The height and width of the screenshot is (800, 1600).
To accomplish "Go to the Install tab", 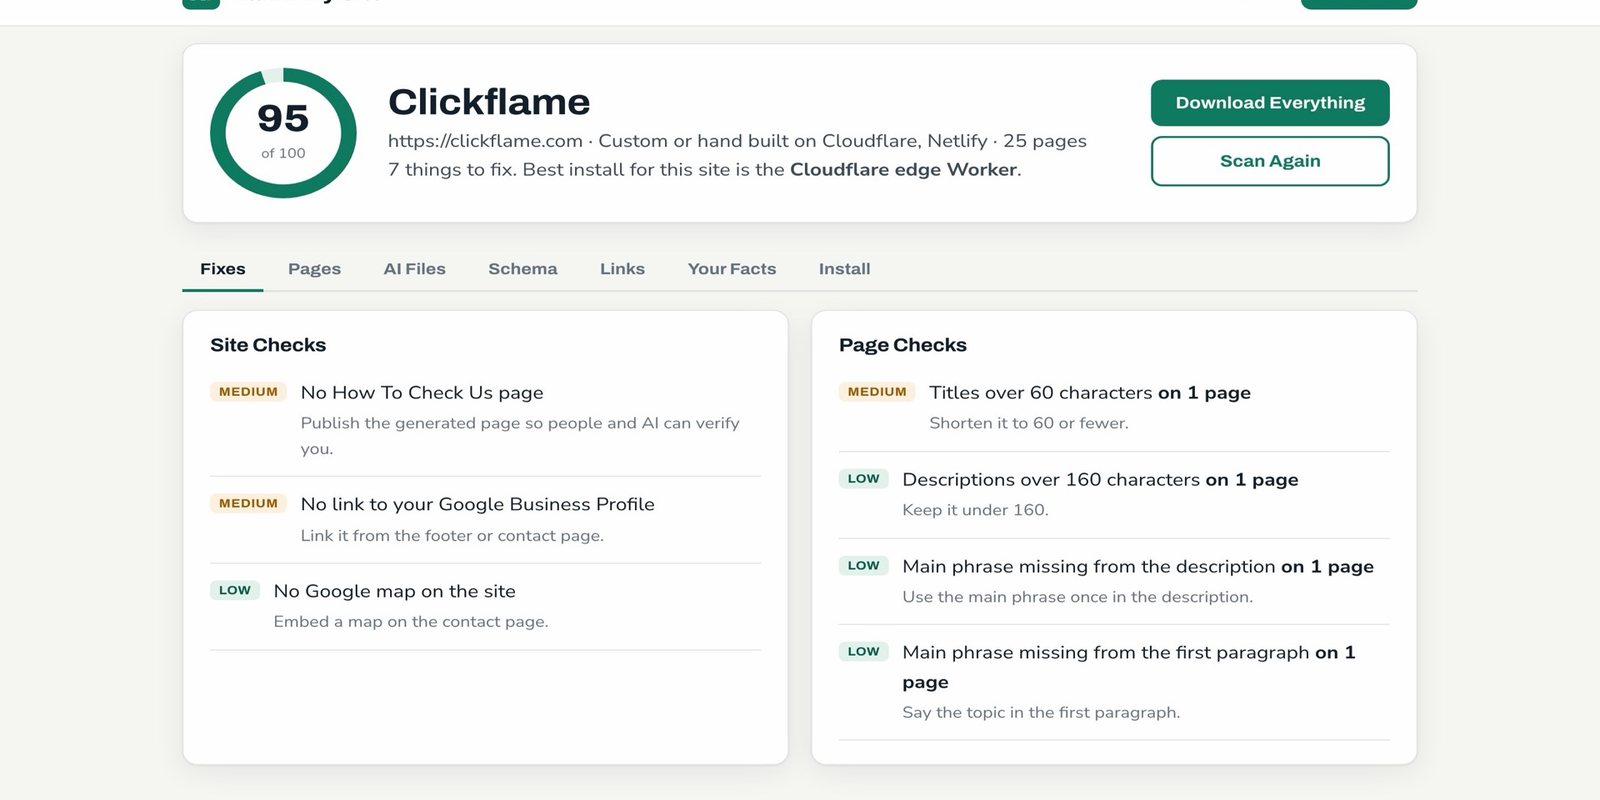I will (x=844, y=269).
